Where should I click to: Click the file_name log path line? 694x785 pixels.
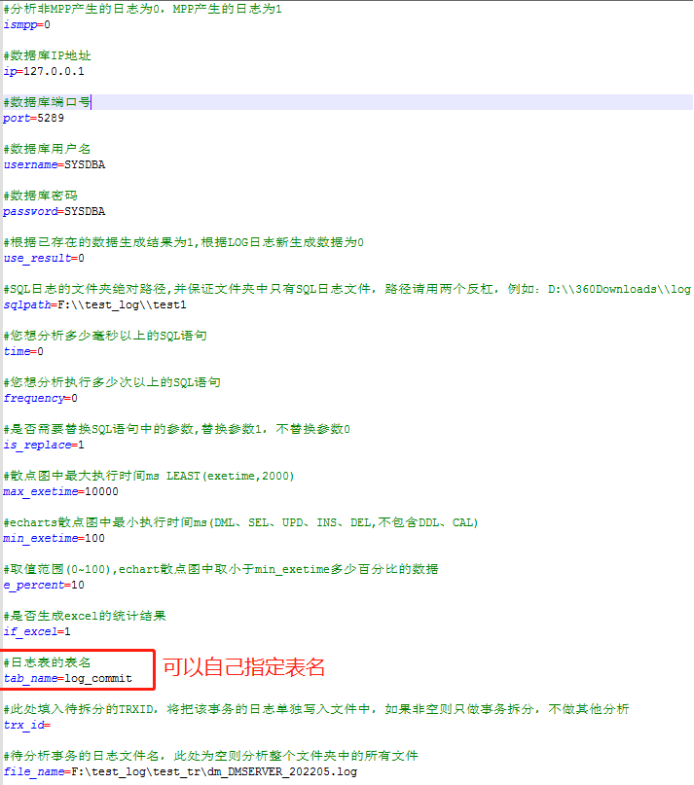[180, 772]
